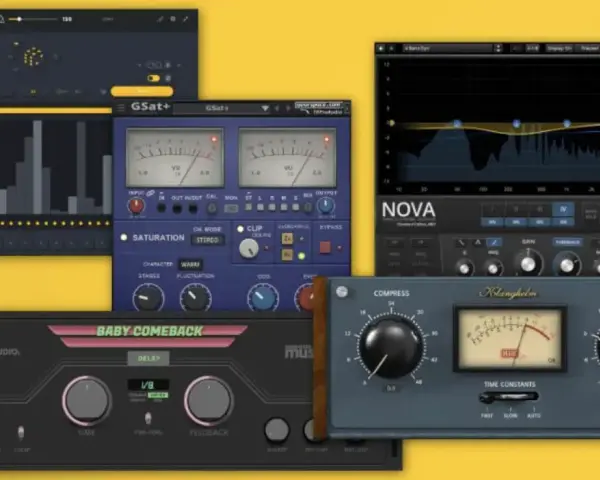Image resolution: width=600 pixels, height=480 pixels.
Task: Toggle the Klanghelm TIME CONSTANTS switch
Action: point(509,397)
